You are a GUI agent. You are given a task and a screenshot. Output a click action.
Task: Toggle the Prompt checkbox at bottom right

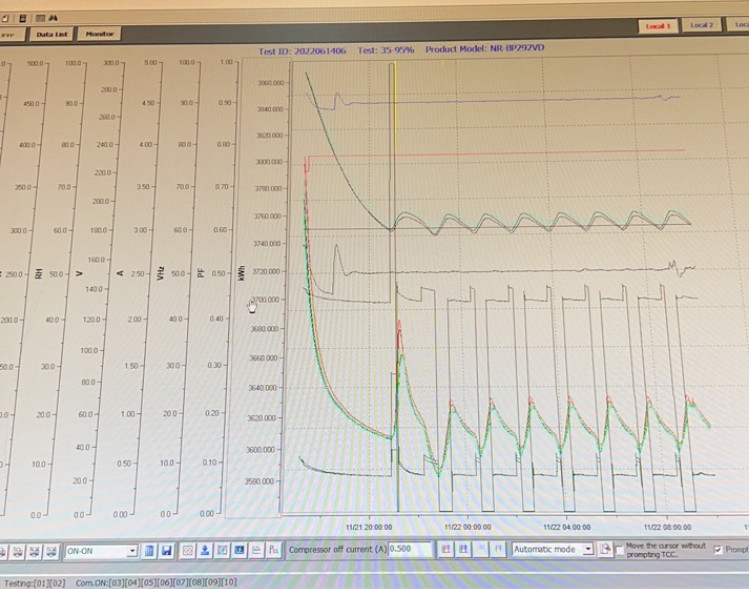(718, 549)
